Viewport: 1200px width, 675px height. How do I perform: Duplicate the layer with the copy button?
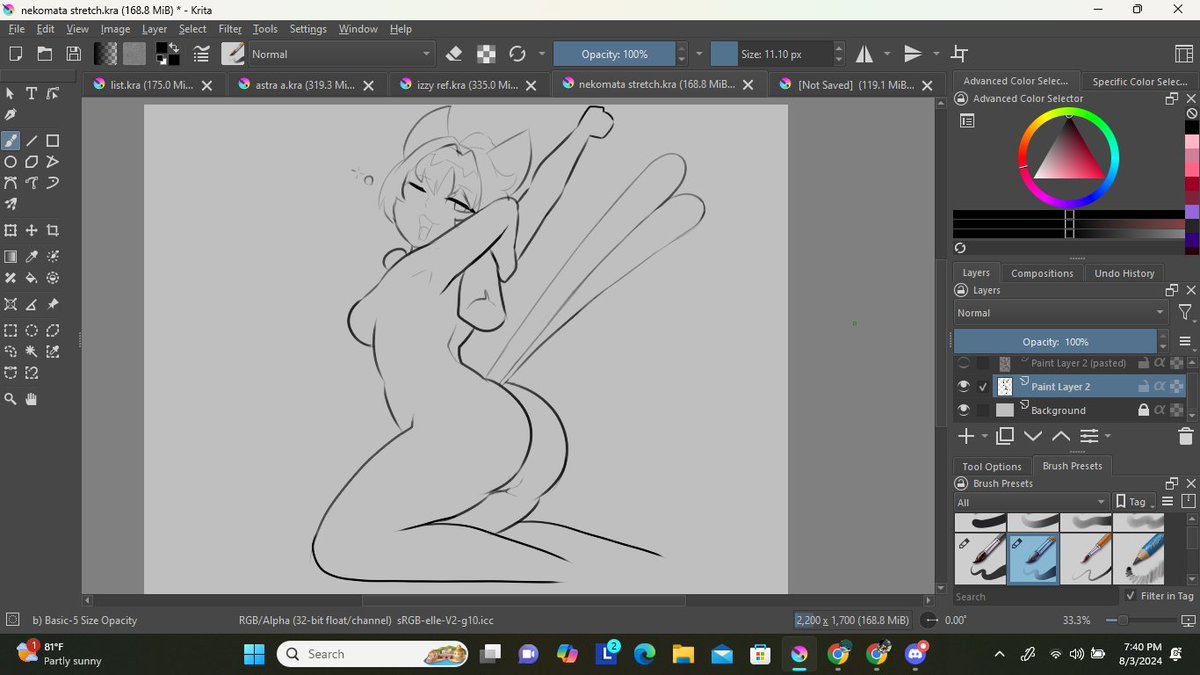point(1005,436)
